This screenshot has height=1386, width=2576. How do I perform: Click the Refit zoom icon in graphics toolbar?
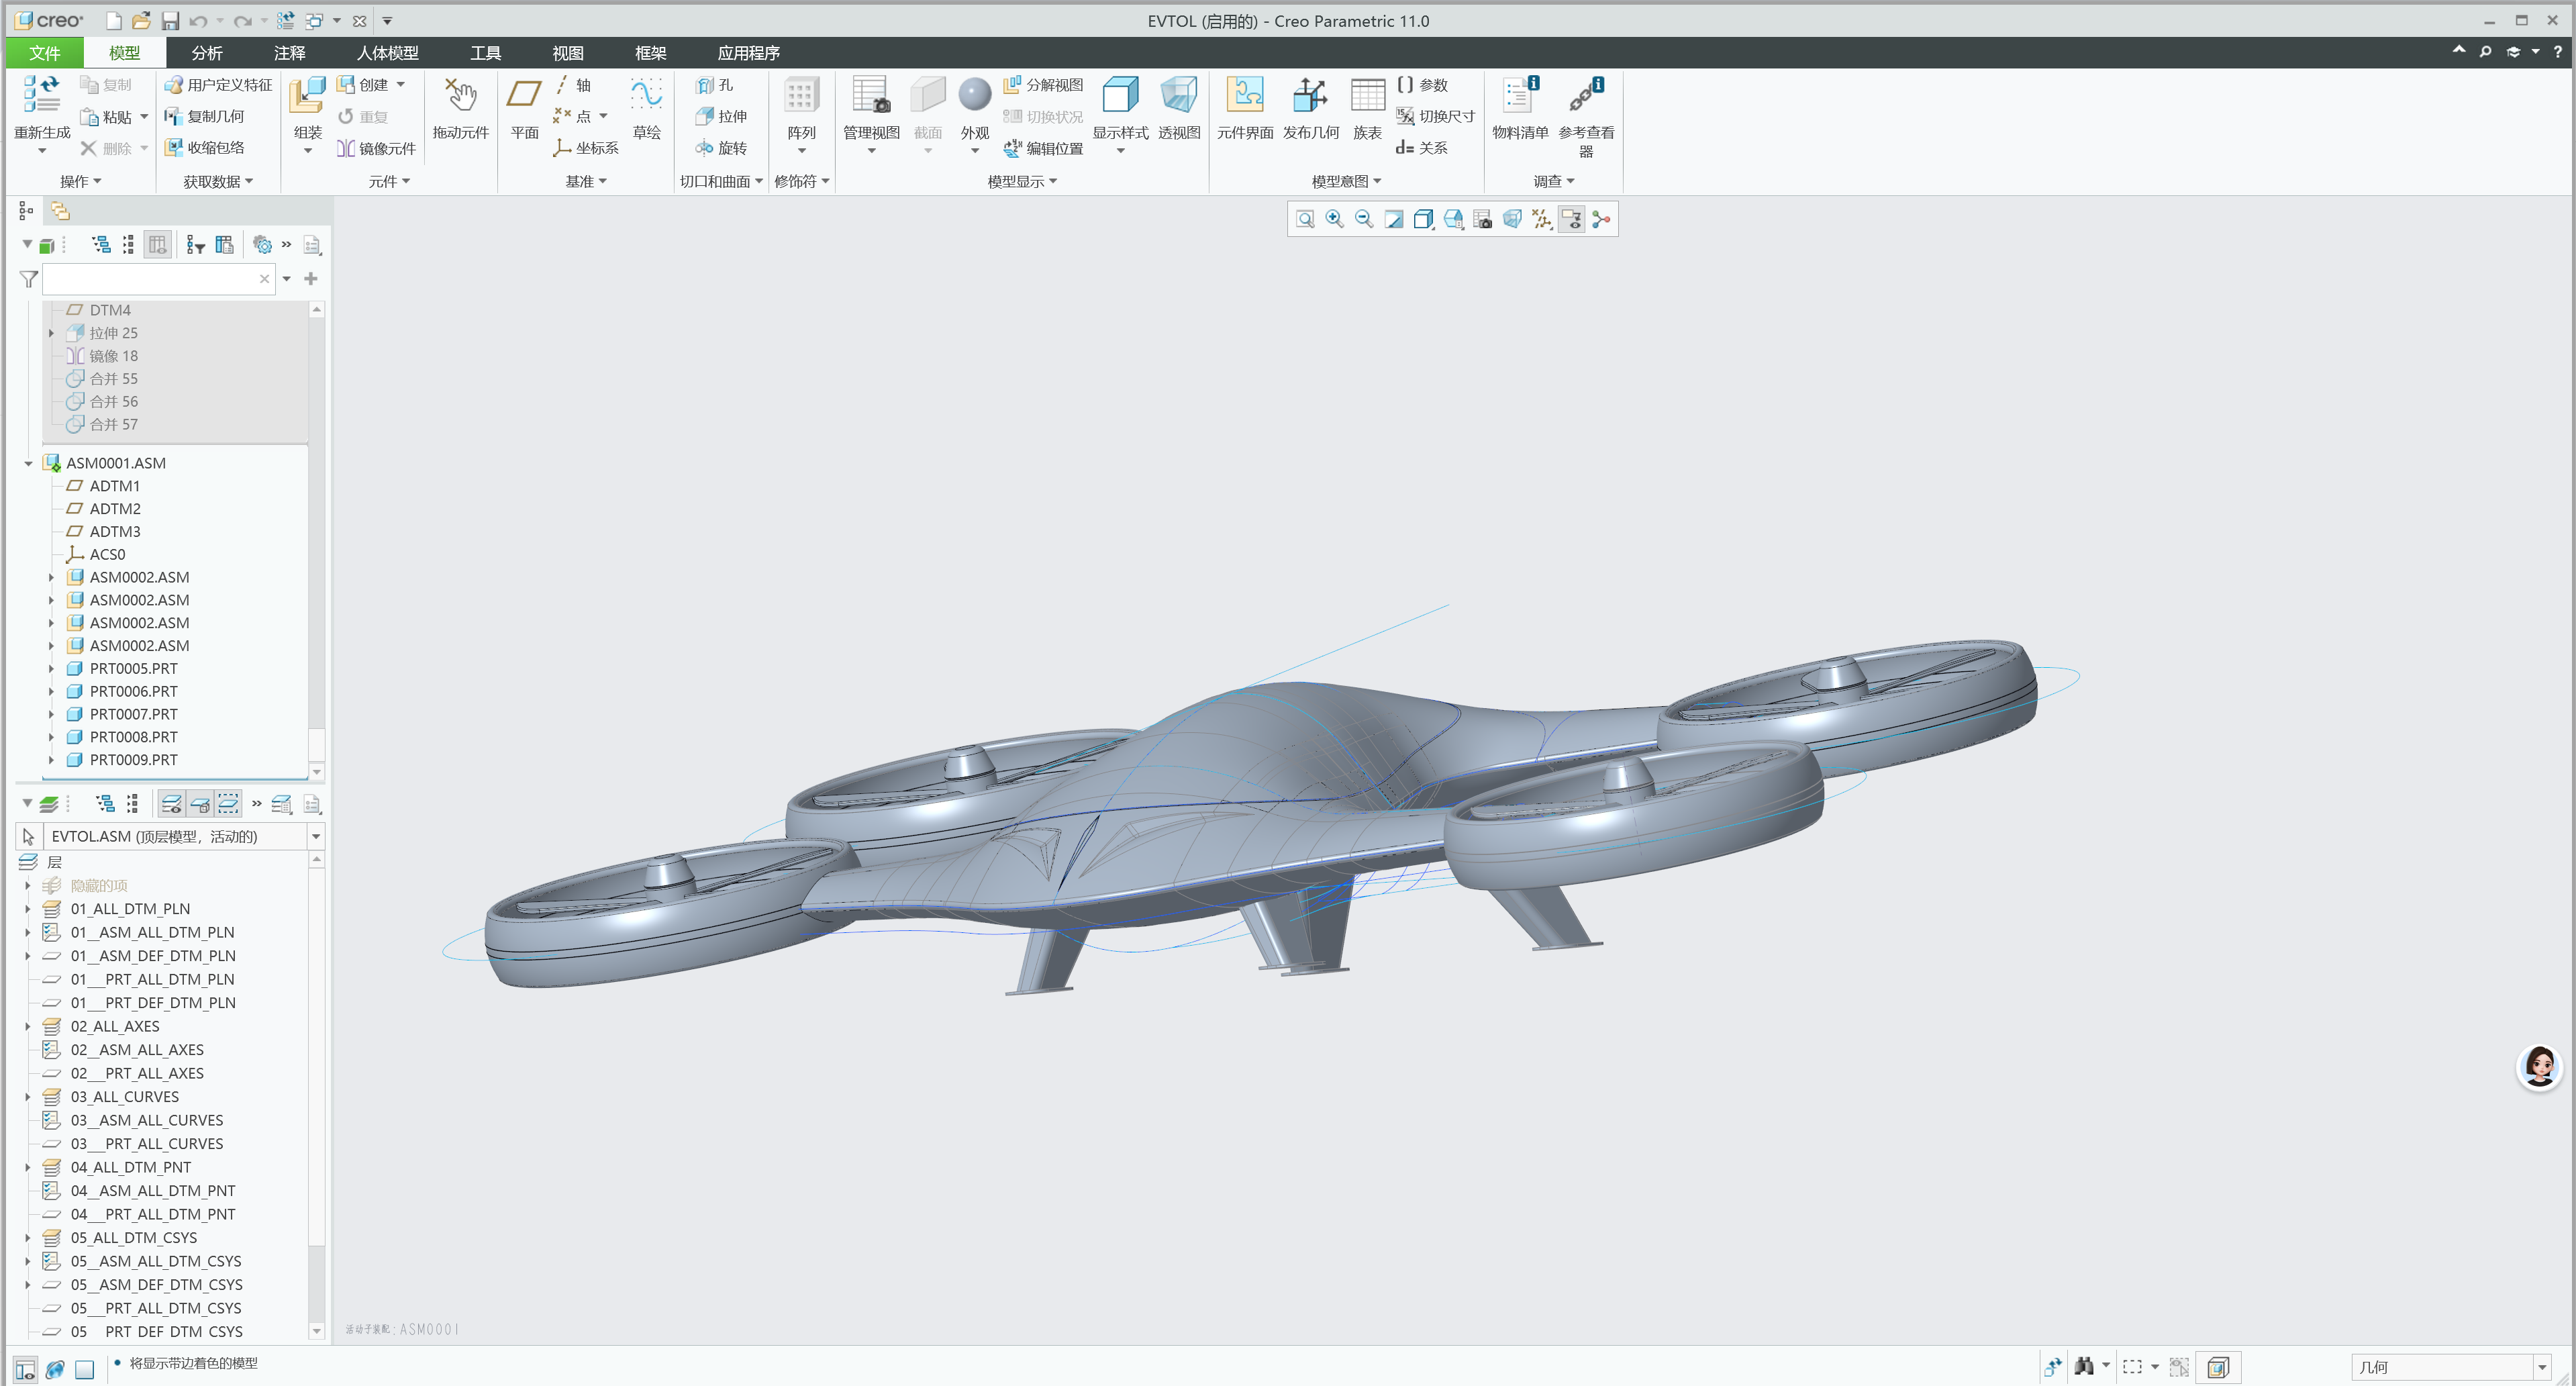1305,219
